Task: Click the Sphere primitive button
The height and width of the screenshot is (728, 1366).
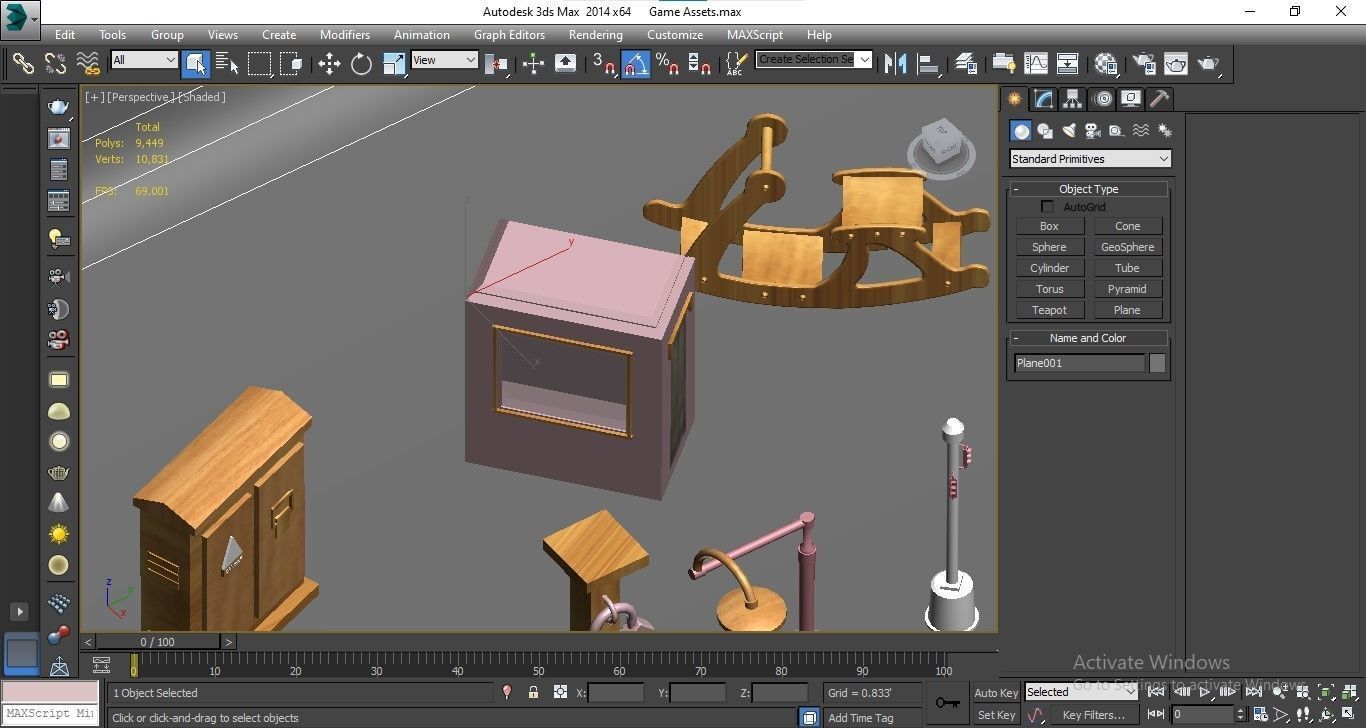Action: point(1049,247)
